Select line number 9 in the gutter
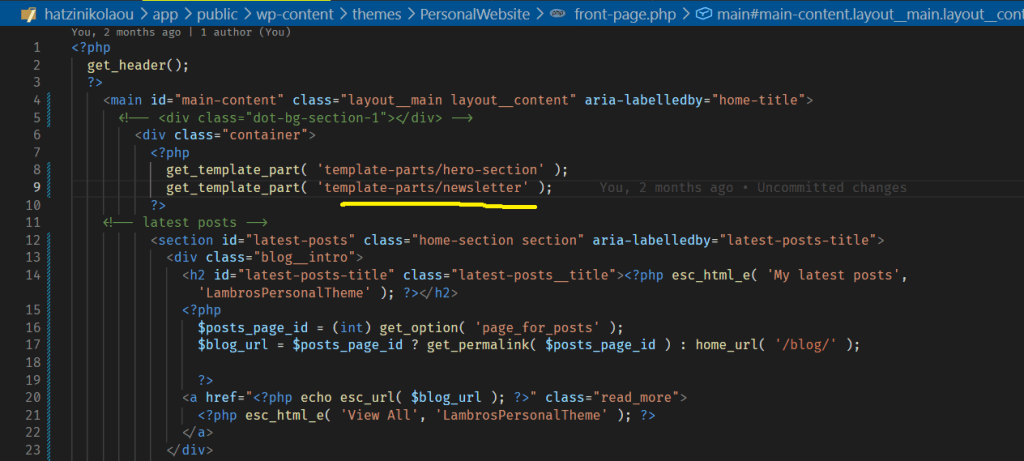The image size is (1024, 461). point(36,187)
